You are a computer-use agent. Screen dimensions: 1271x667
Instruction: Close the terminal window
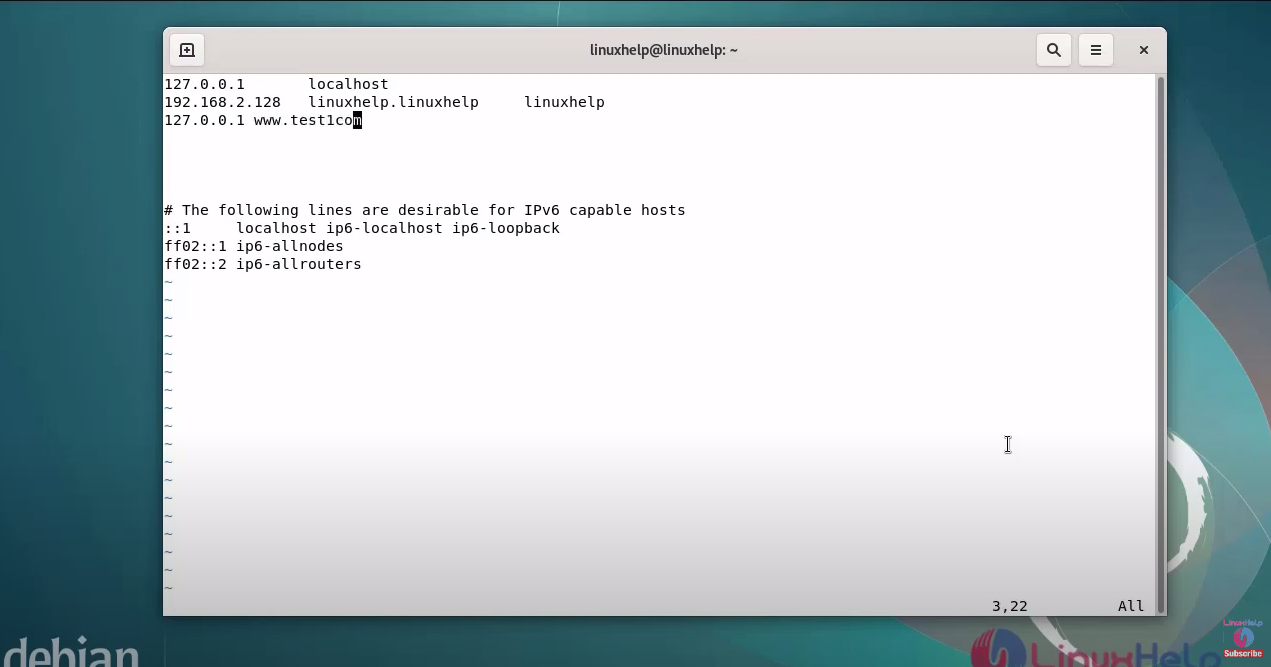pos(1143,50)
